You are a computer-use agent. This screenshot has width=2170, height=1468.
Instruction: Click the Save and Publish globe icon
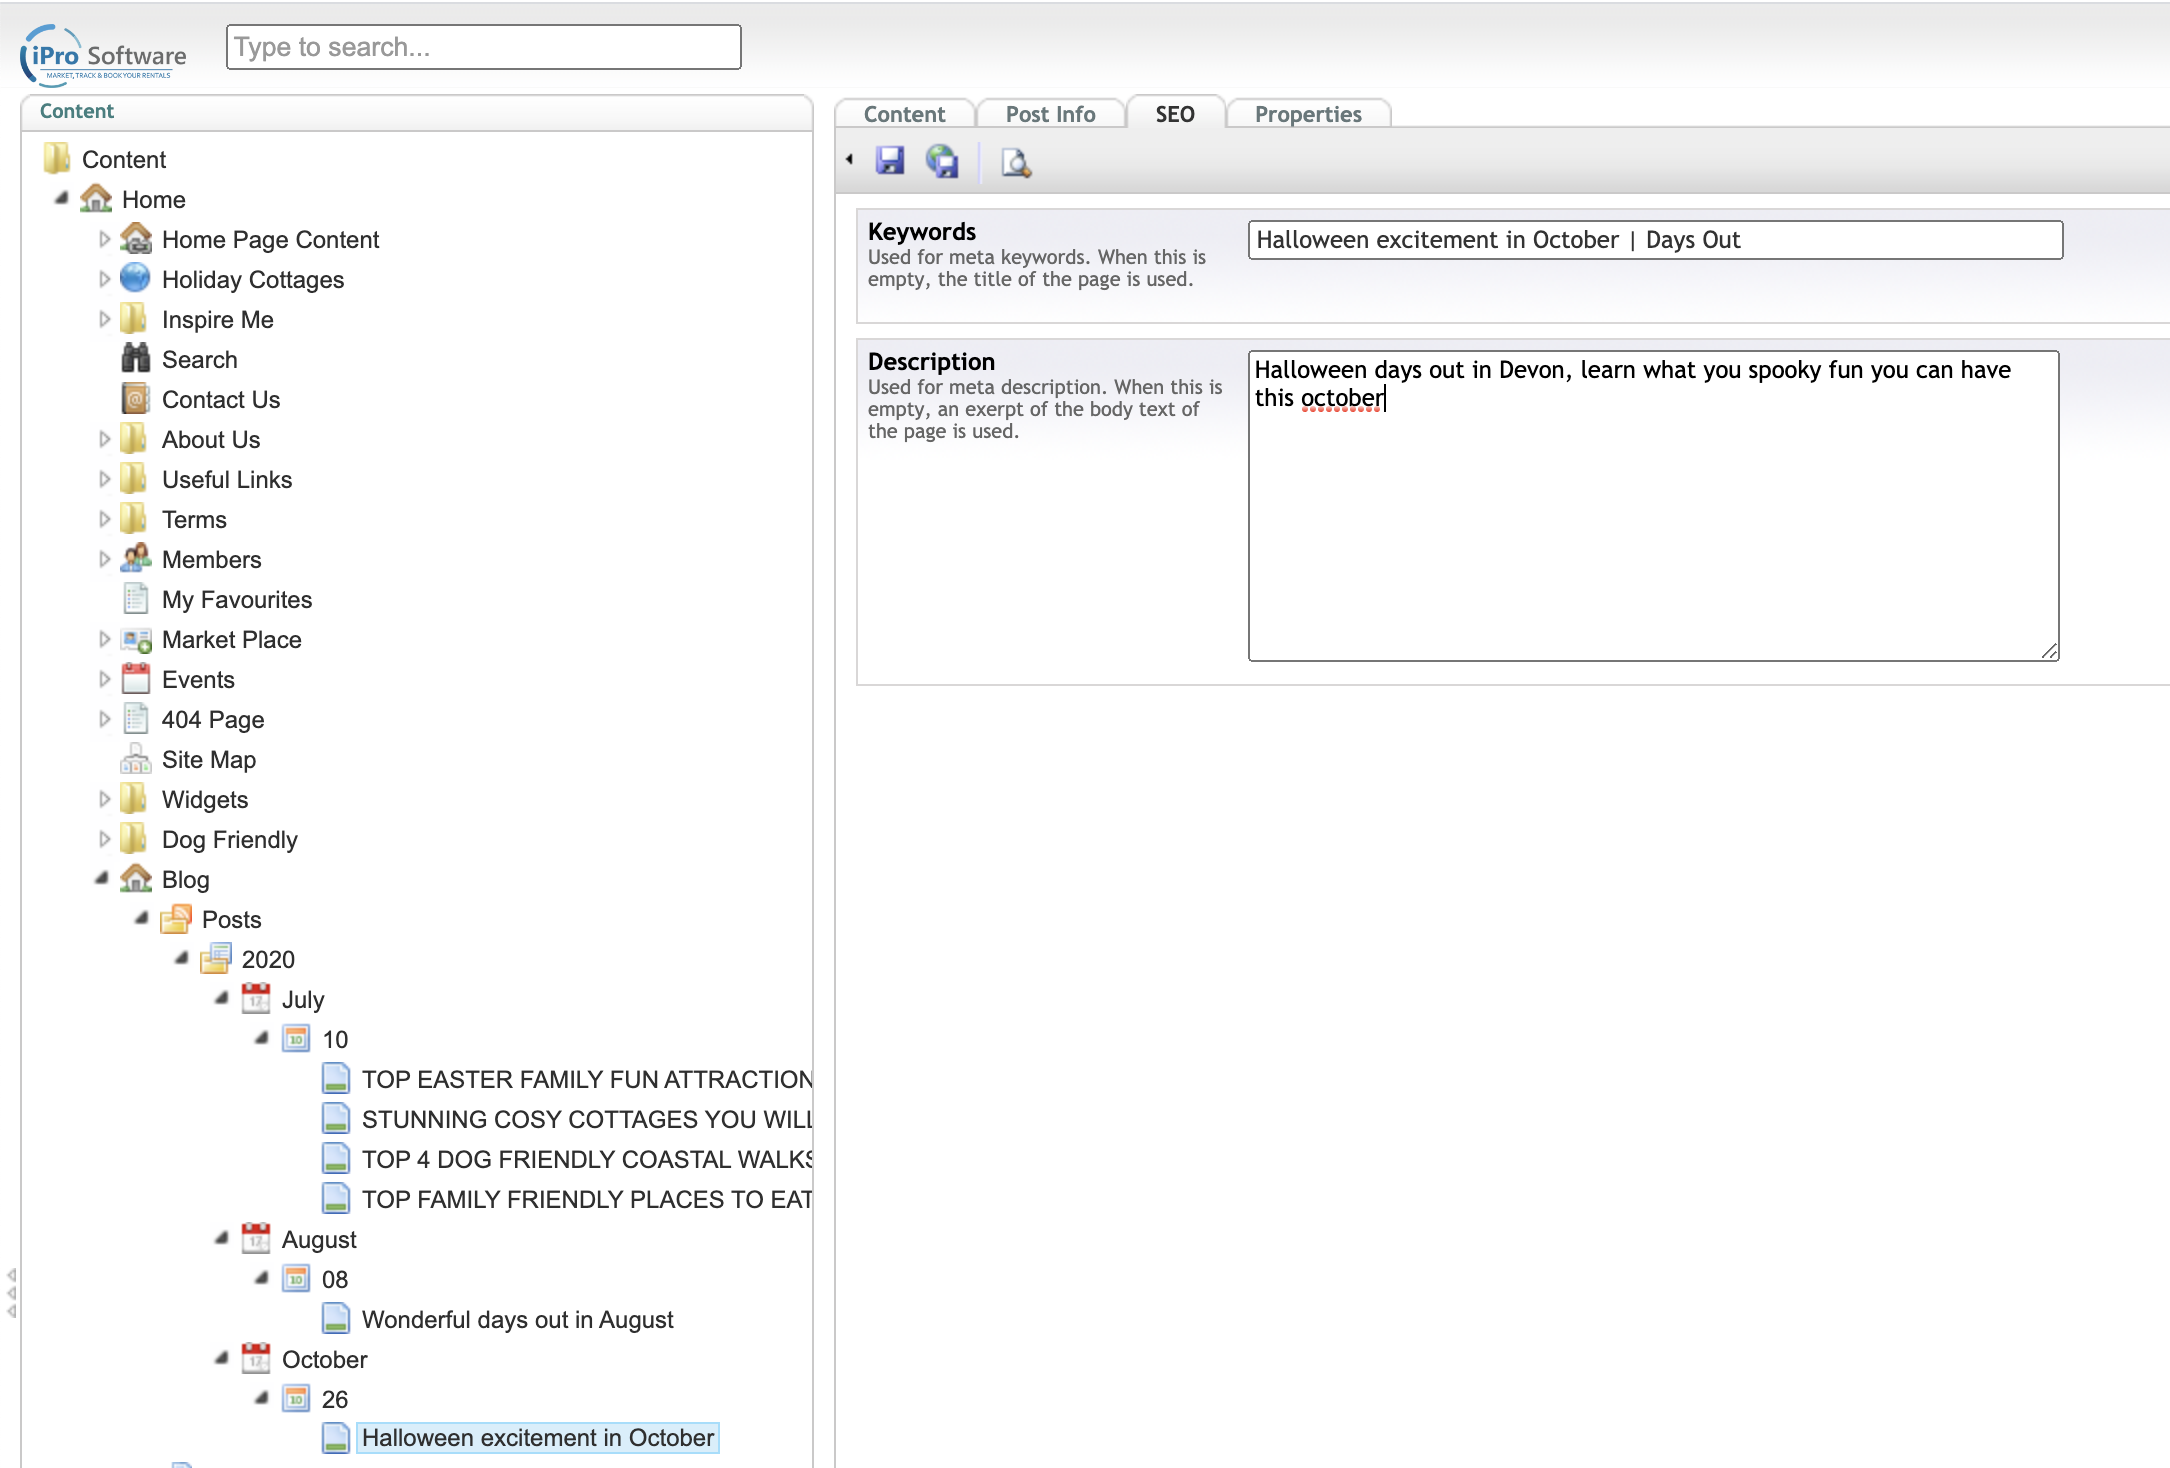(x=941, y=161)
